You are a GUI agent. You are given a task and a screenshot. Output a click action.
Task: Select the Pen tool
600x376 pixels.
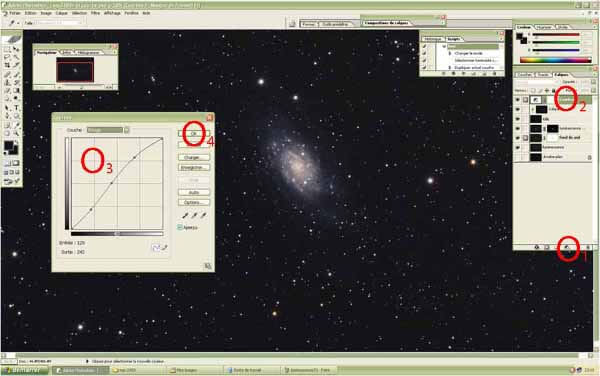point(7,116)
